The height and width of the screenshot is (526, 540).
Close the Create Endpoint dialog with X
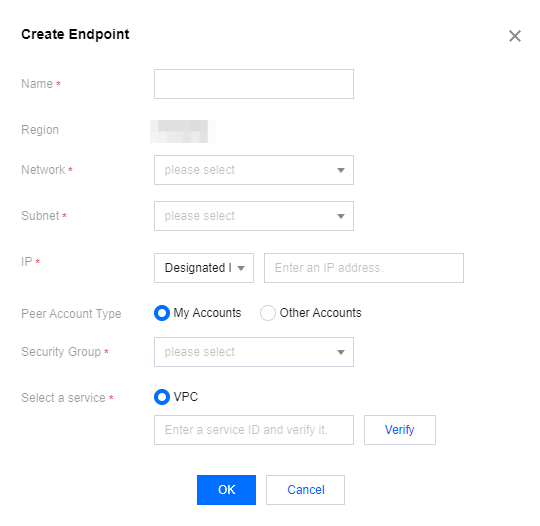pyautogui.click(x=515, y=36)
